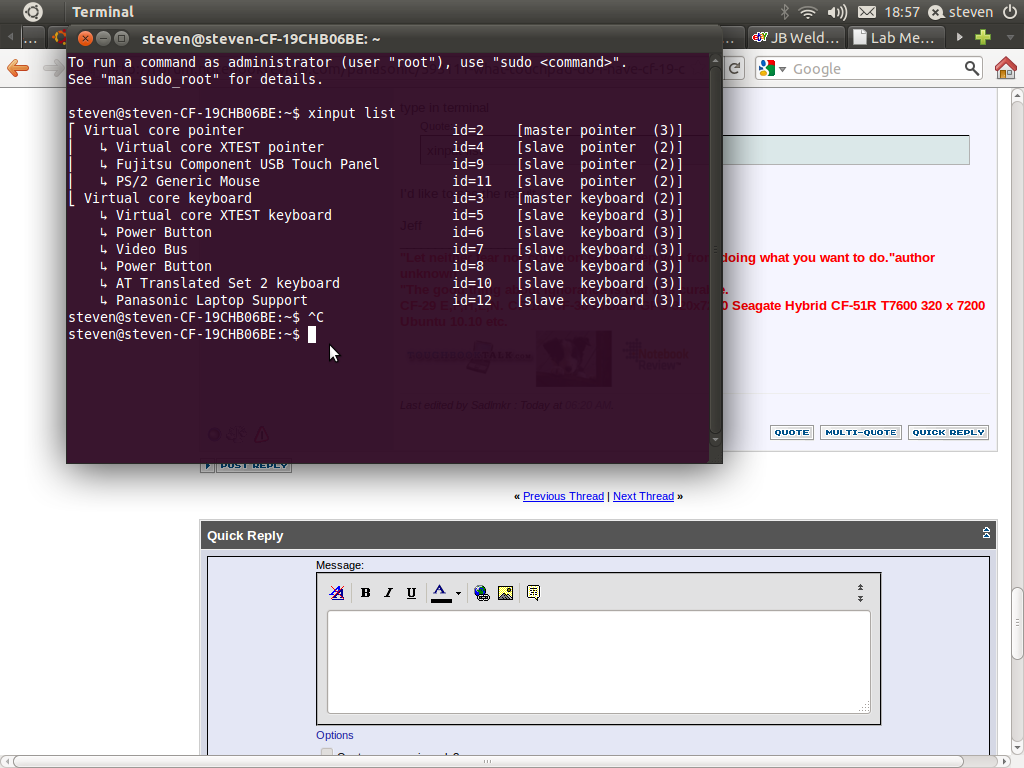Open the Google search engine dropdown
The image size is (1024, 768).
772,69
